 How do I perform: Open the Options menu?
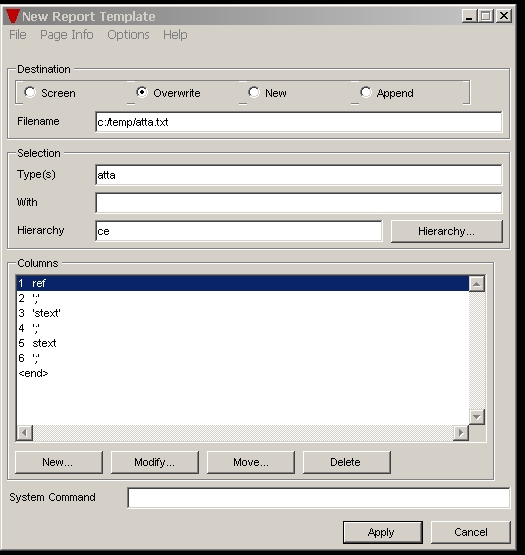[128, 35]
